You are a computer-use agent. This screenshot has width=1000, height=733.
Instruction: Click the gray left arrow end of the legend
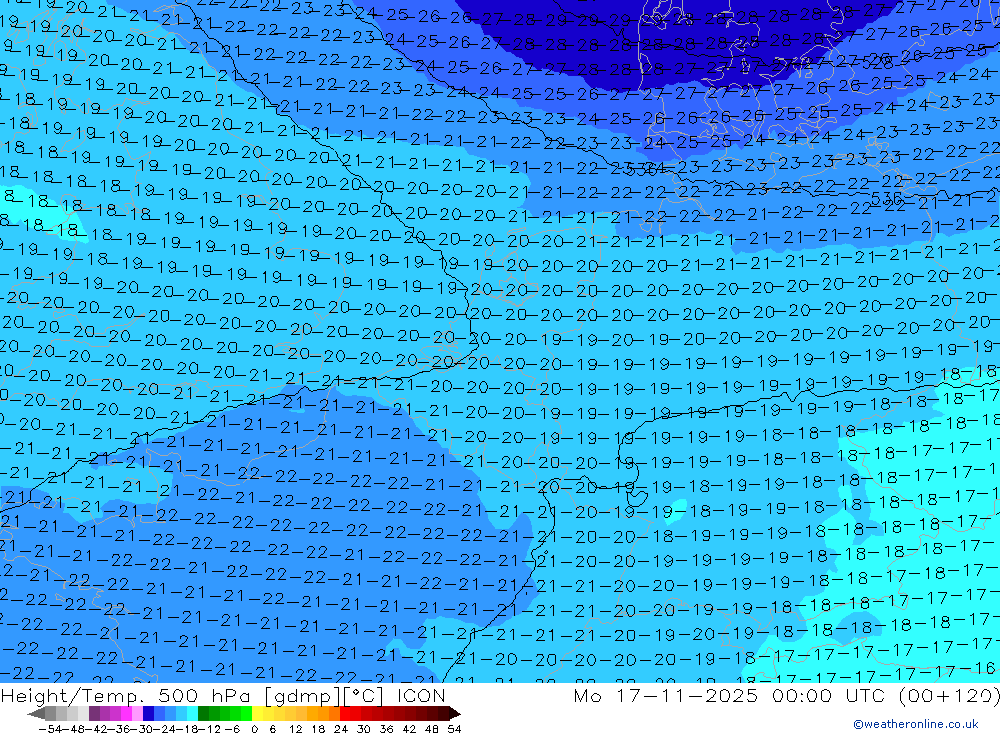click(x=36, y=714)
